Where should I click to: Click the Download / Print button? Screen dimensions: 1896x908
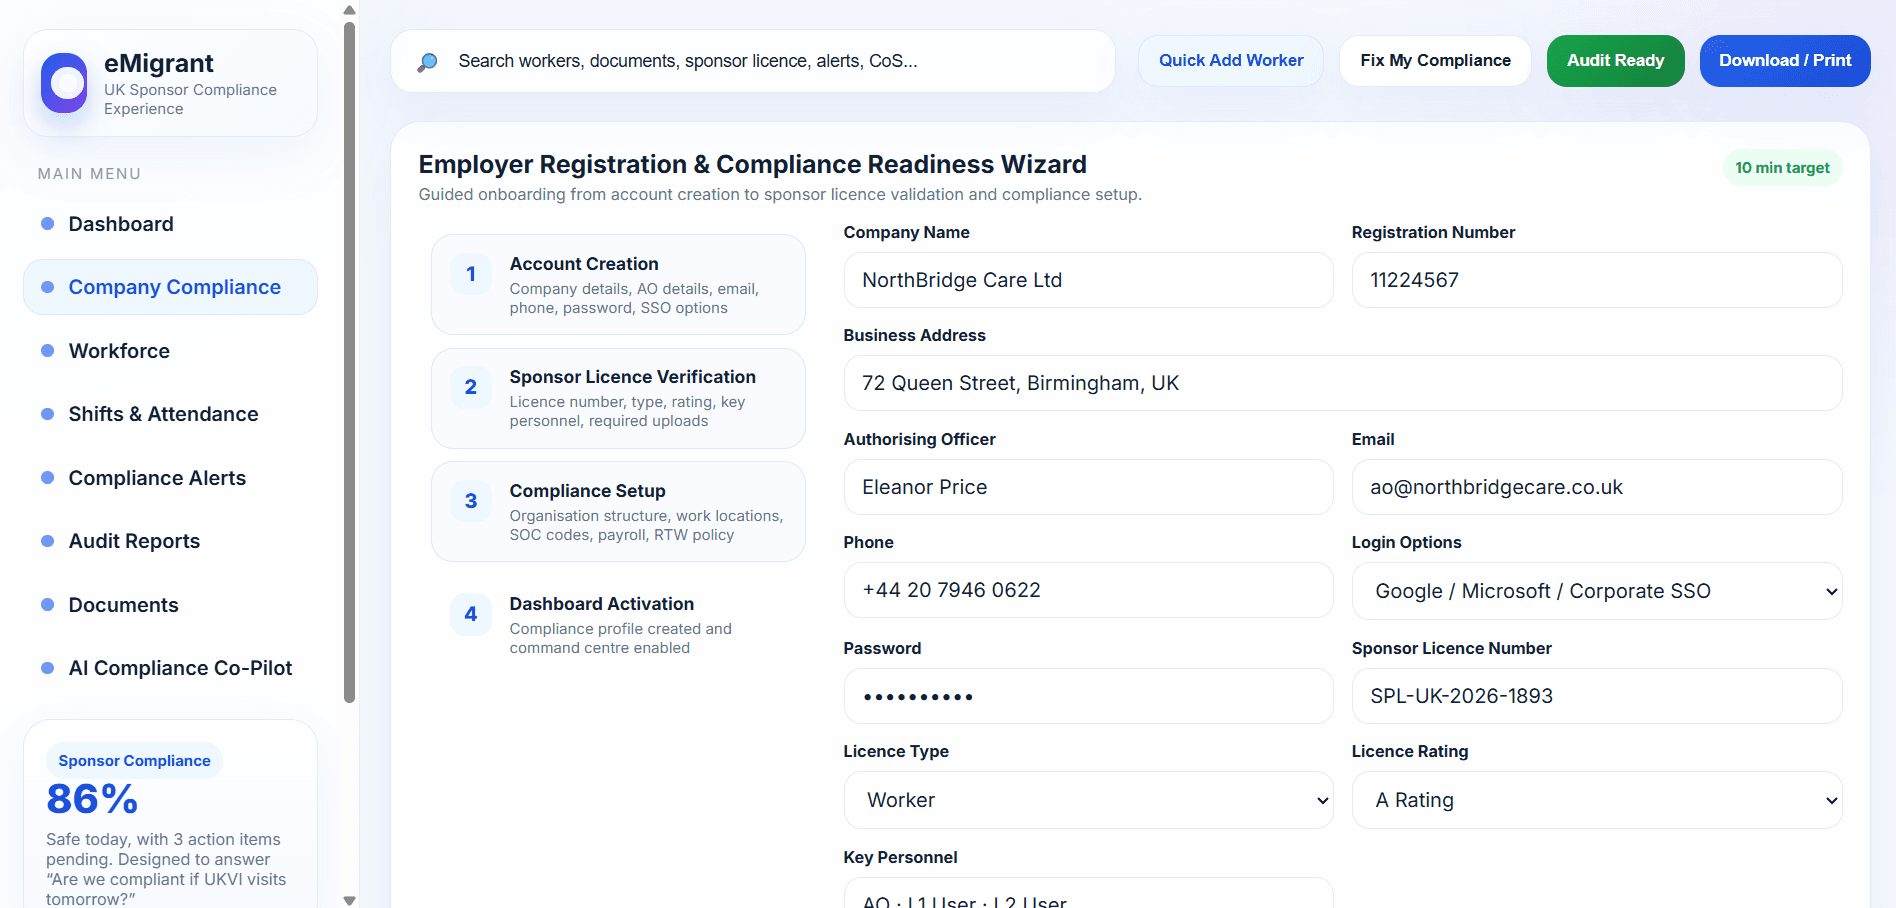1785,61
